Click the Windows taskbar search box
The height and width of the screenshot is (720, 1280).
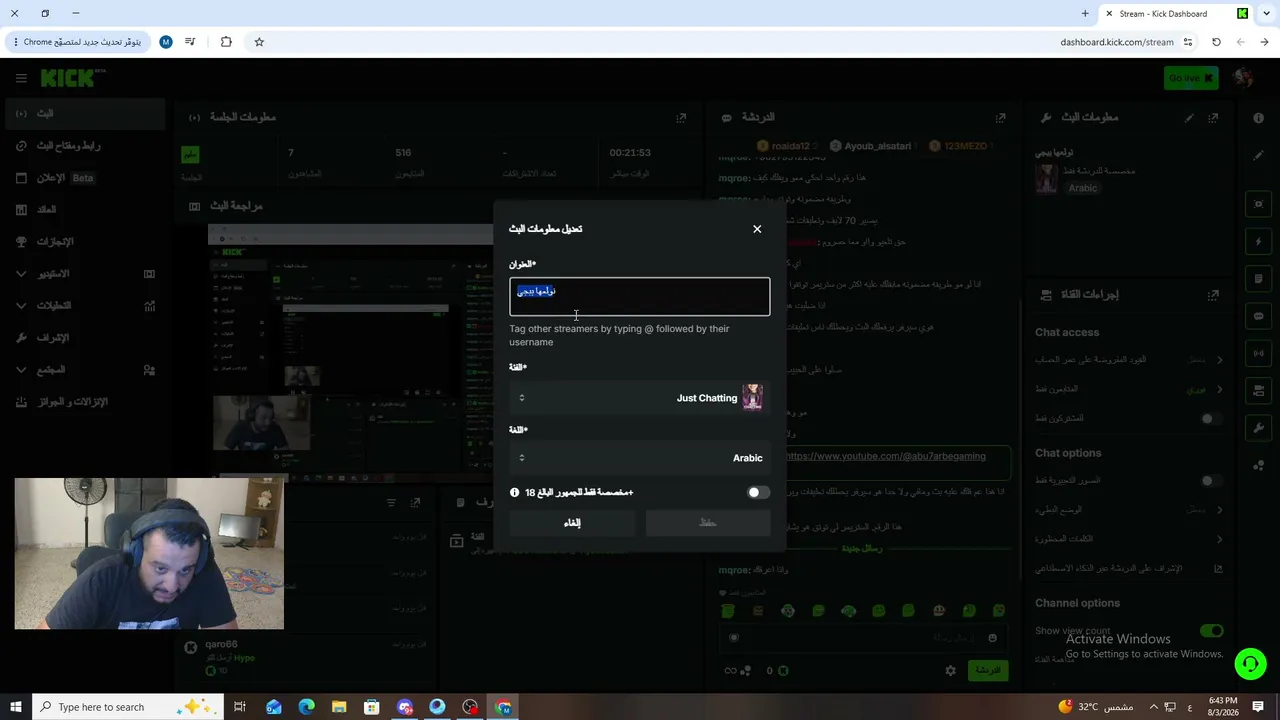coord(127,707)
